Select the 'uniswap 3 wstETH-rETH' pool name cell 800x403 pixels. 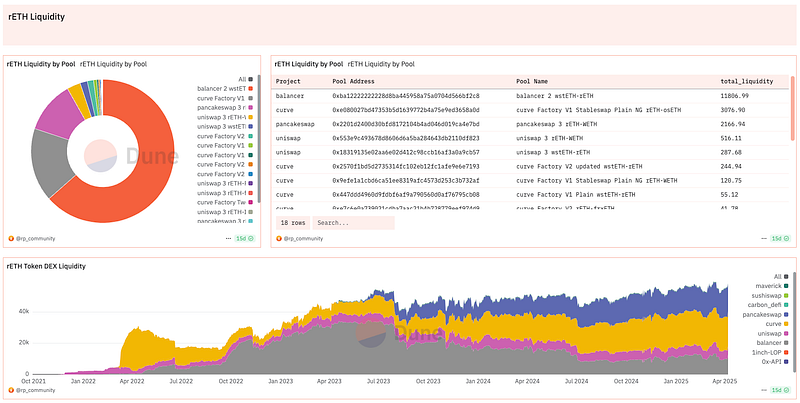(553, 152)
